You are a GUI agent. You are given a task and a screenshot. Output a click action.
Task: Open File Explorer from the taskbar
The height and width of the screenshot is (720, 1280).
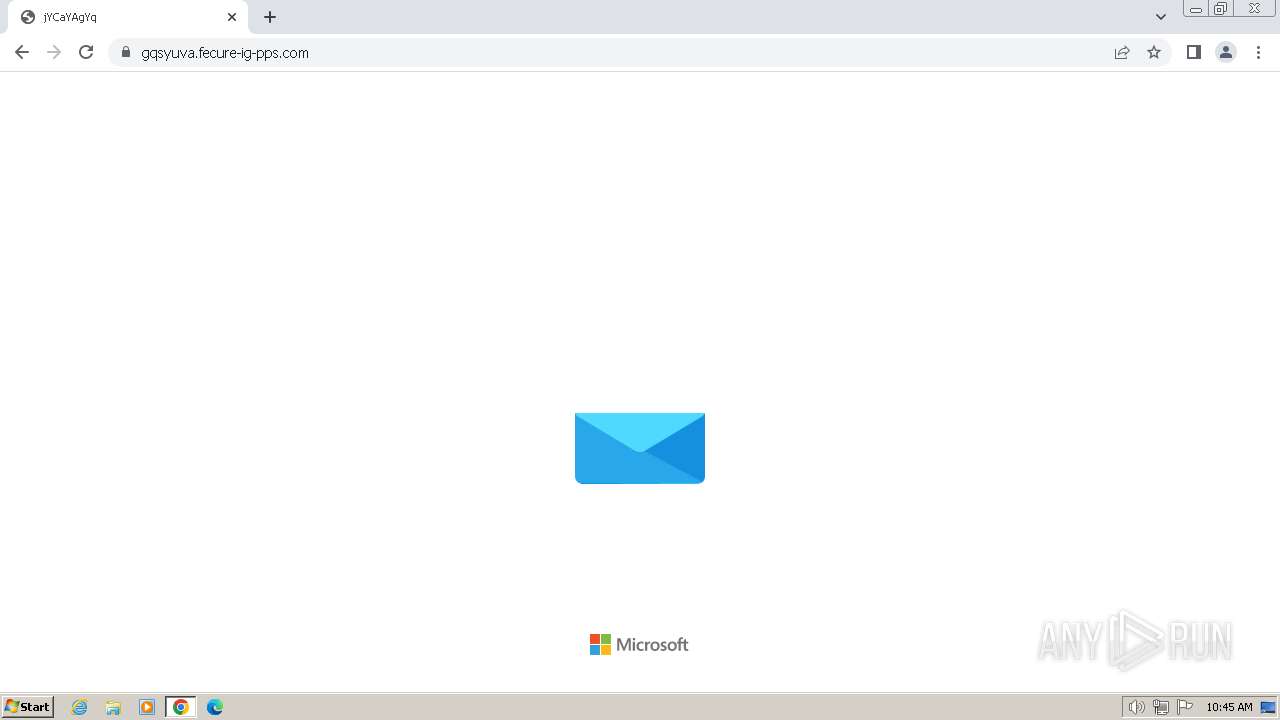coord(113,707)
